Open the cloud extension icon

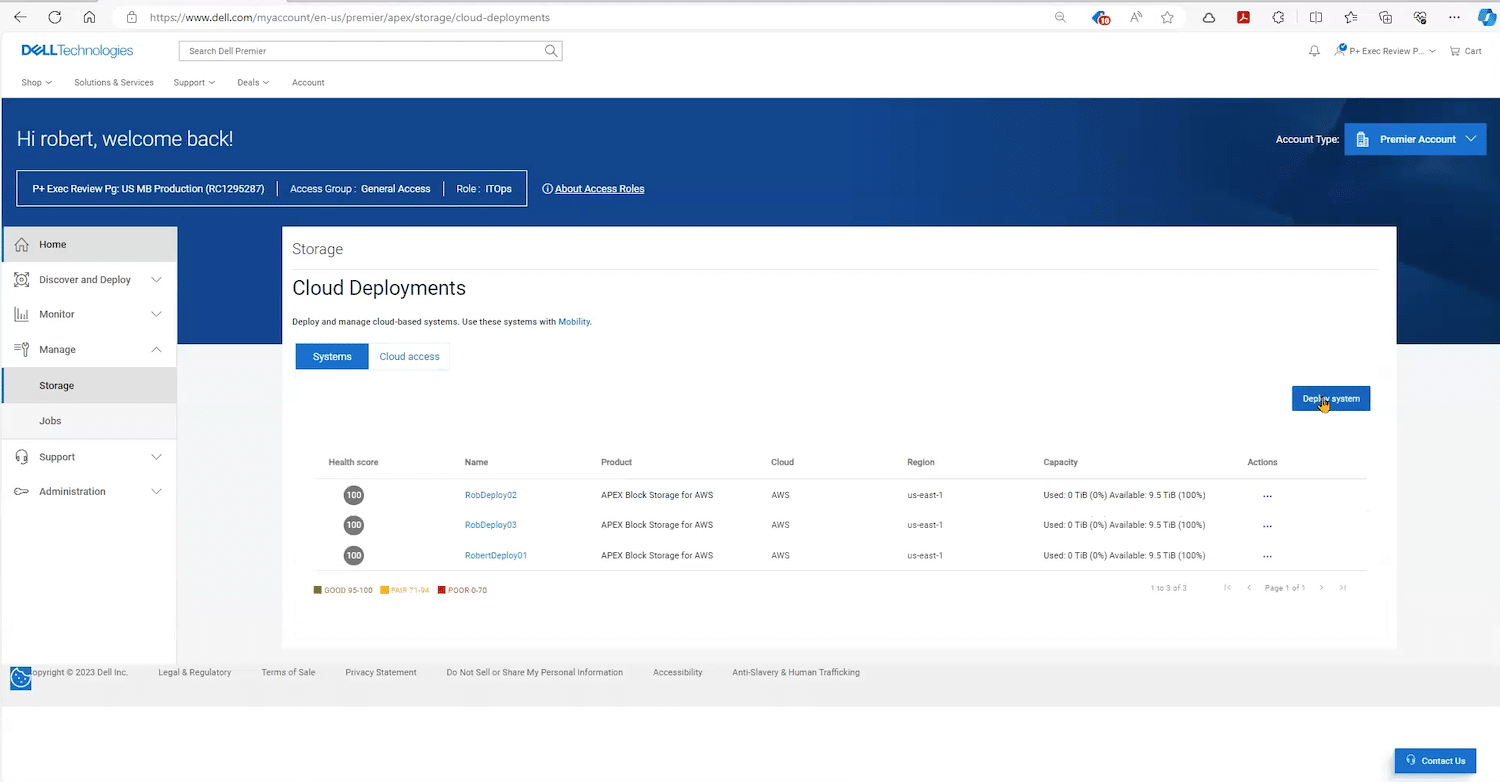[x=1209, y=17]
